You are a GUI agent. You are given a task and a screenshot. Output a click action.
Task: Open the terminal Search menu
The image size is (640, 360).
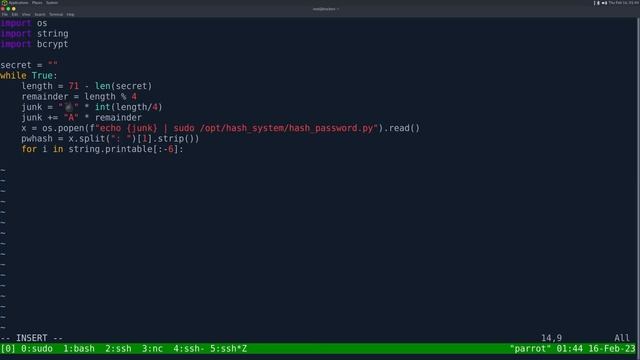pyautogui.click(x=40, y=14)
